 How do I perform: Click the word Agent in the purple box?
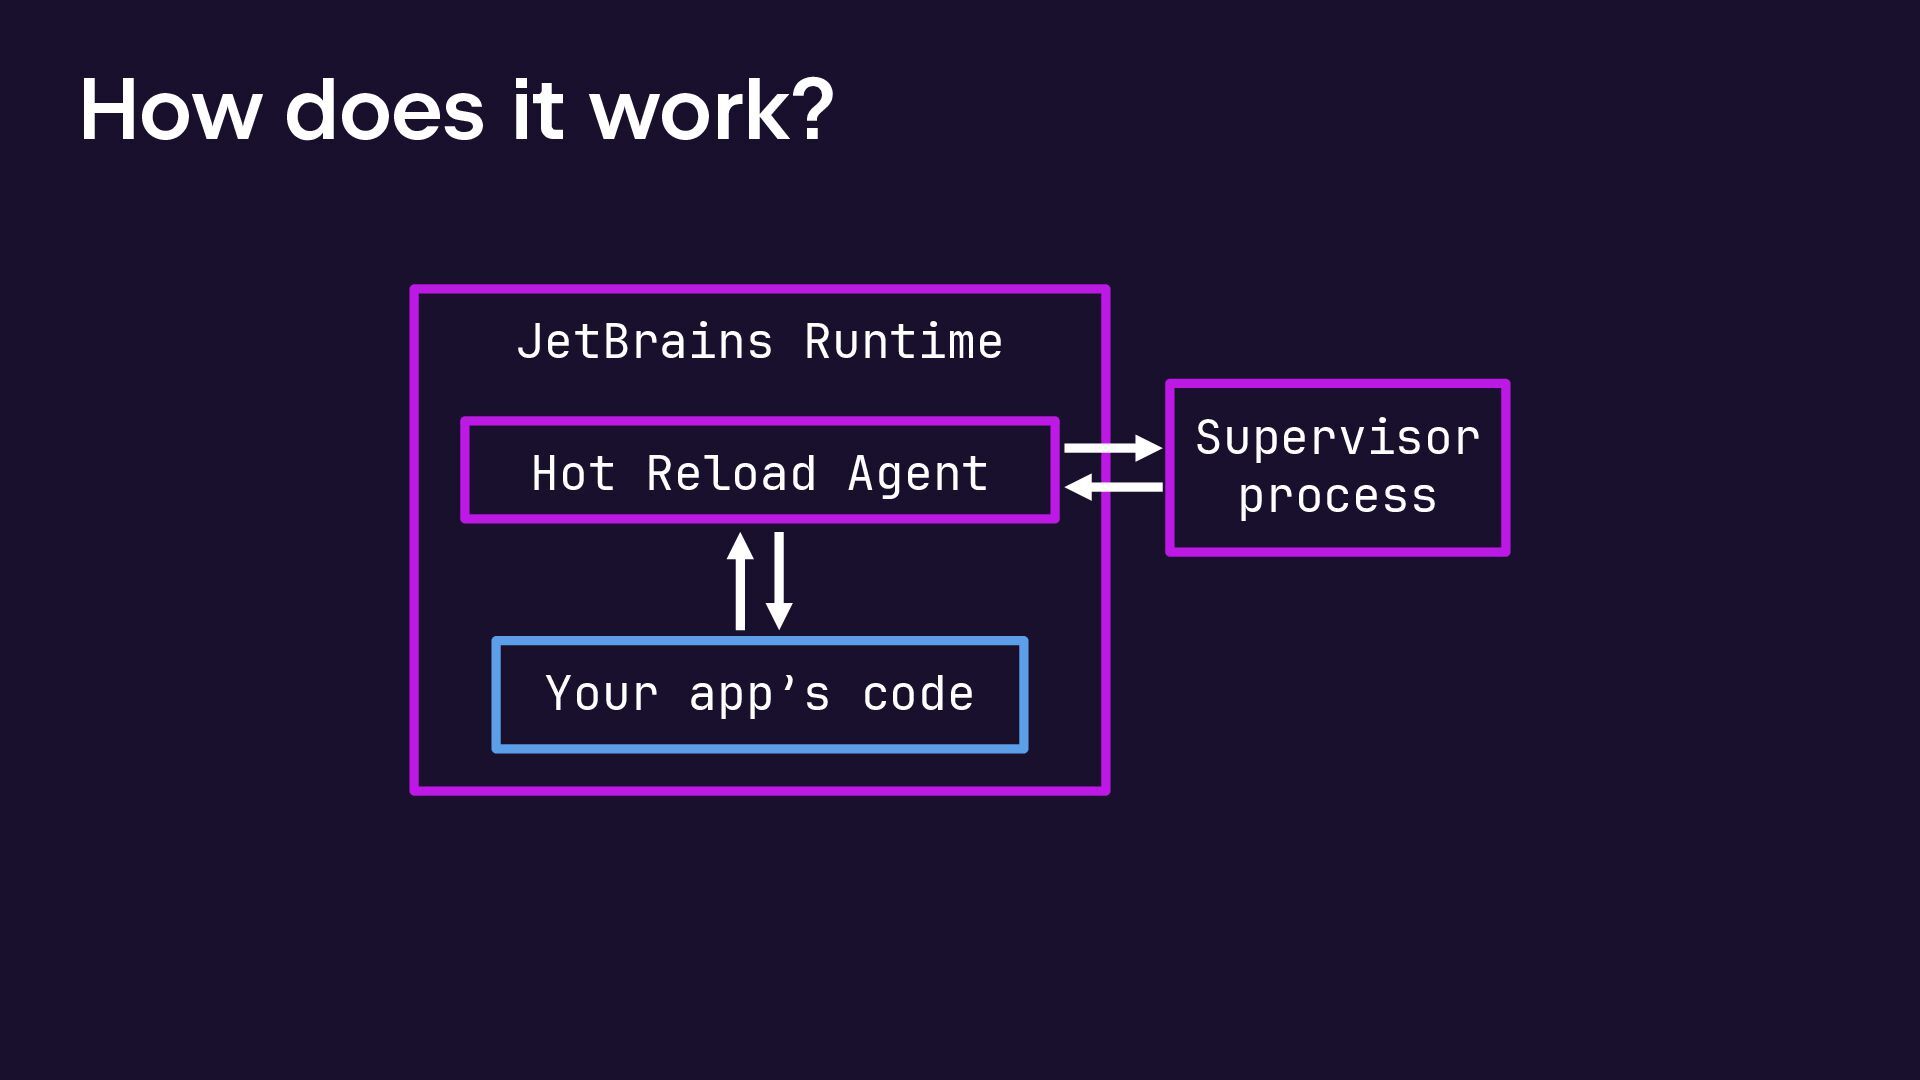(918, 473)
